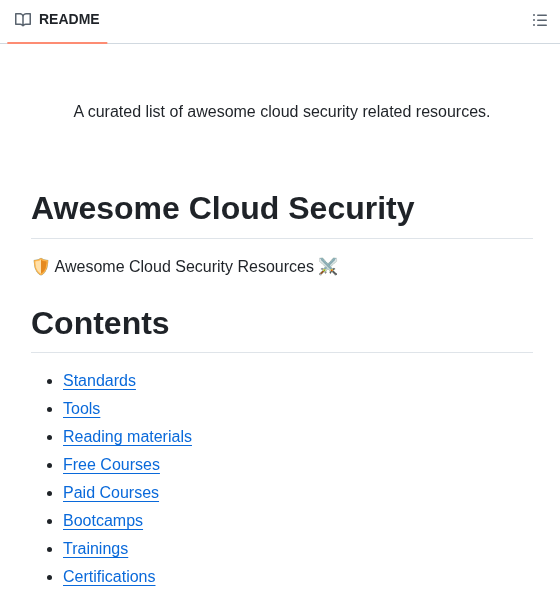Image resolution: width=560 pixels, height=591 pixels.
Task: Navigate to Bootcamps section
Action: click(103, 521)
